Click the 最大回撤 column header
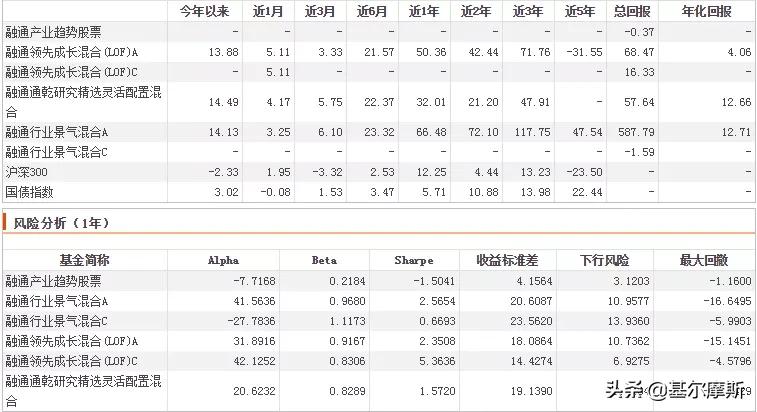Image resolution: width=757 pixels, height=412 pixels. tap(704, 260)
